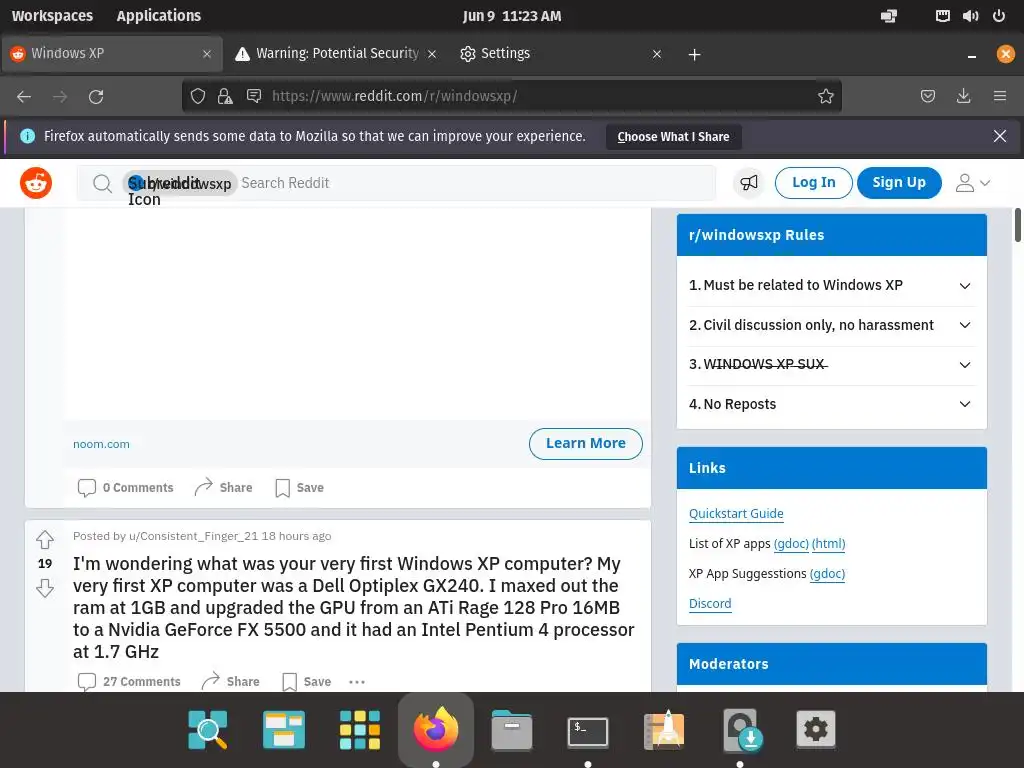Upvote the first Windows XP computer post
Image resolution: width=1024 pixels, height=768 pixels.
(44, 539)
